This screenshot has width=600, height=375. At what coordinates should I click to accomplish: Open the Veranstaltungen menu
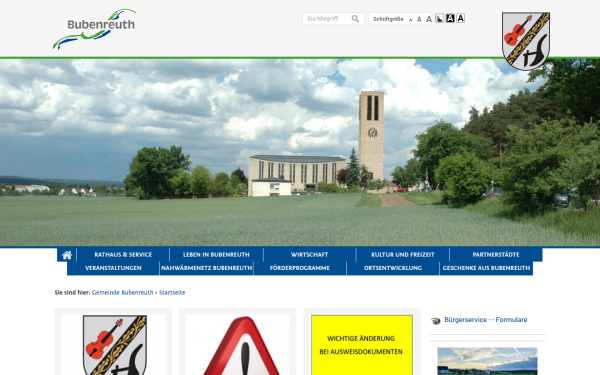coord(113,268)
